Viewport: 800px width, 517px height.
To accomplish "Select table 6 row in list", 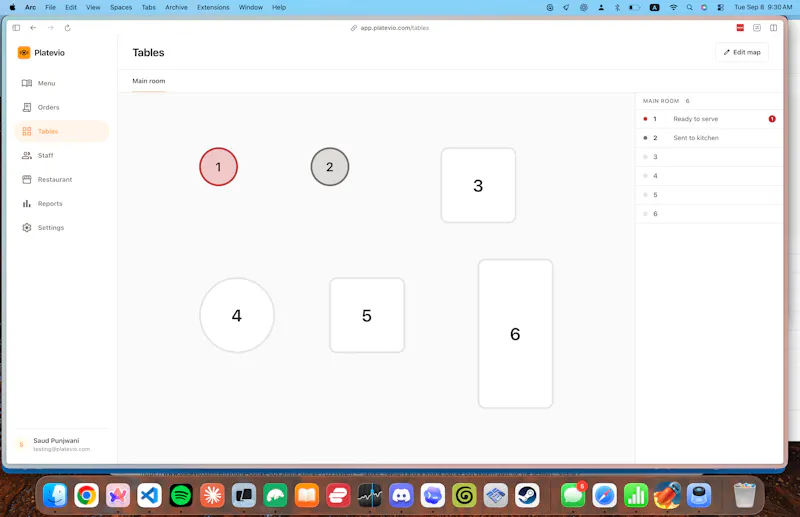I will coord(709,213).
